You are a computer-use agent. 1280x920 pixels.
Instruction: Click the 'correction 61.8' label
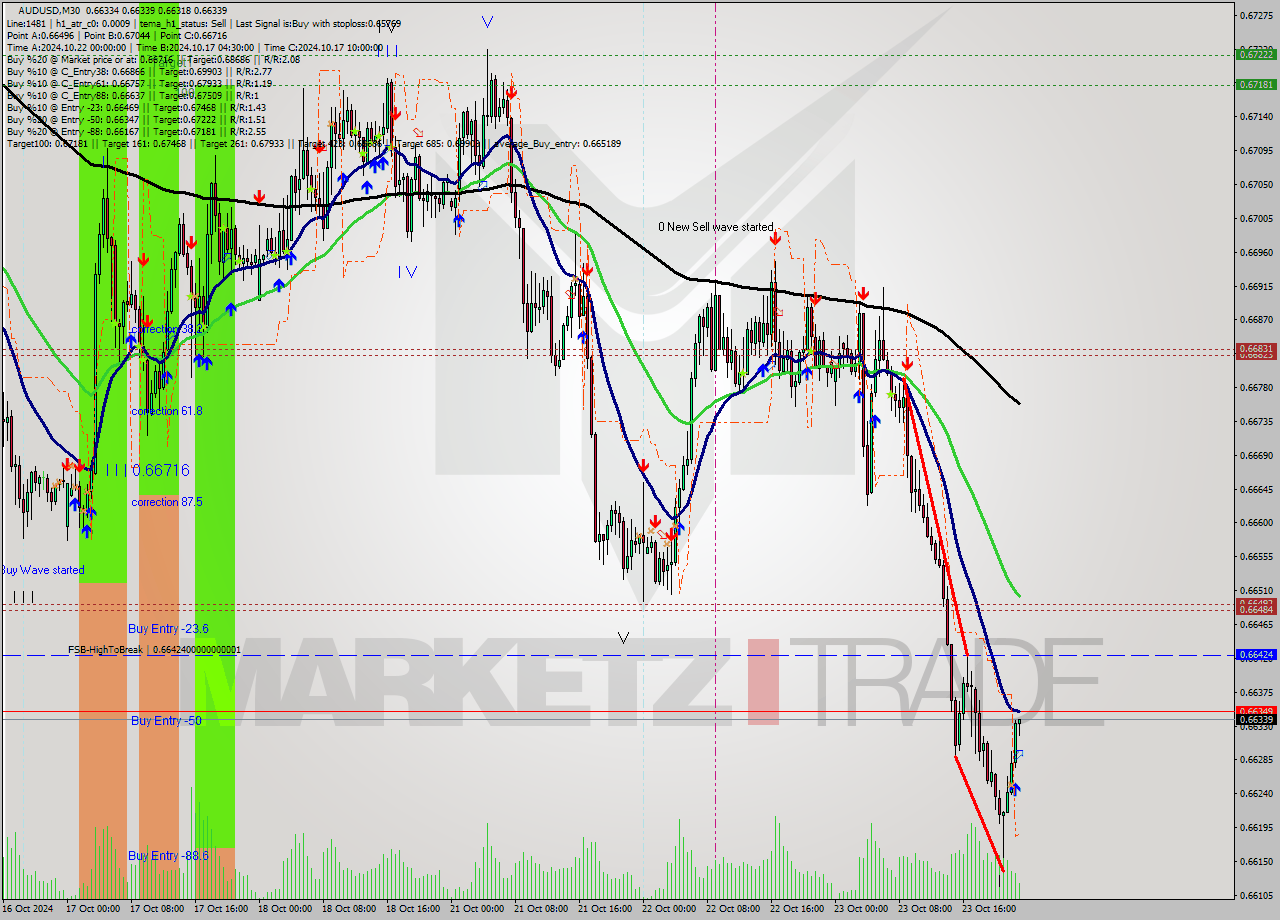click(167, 410)
